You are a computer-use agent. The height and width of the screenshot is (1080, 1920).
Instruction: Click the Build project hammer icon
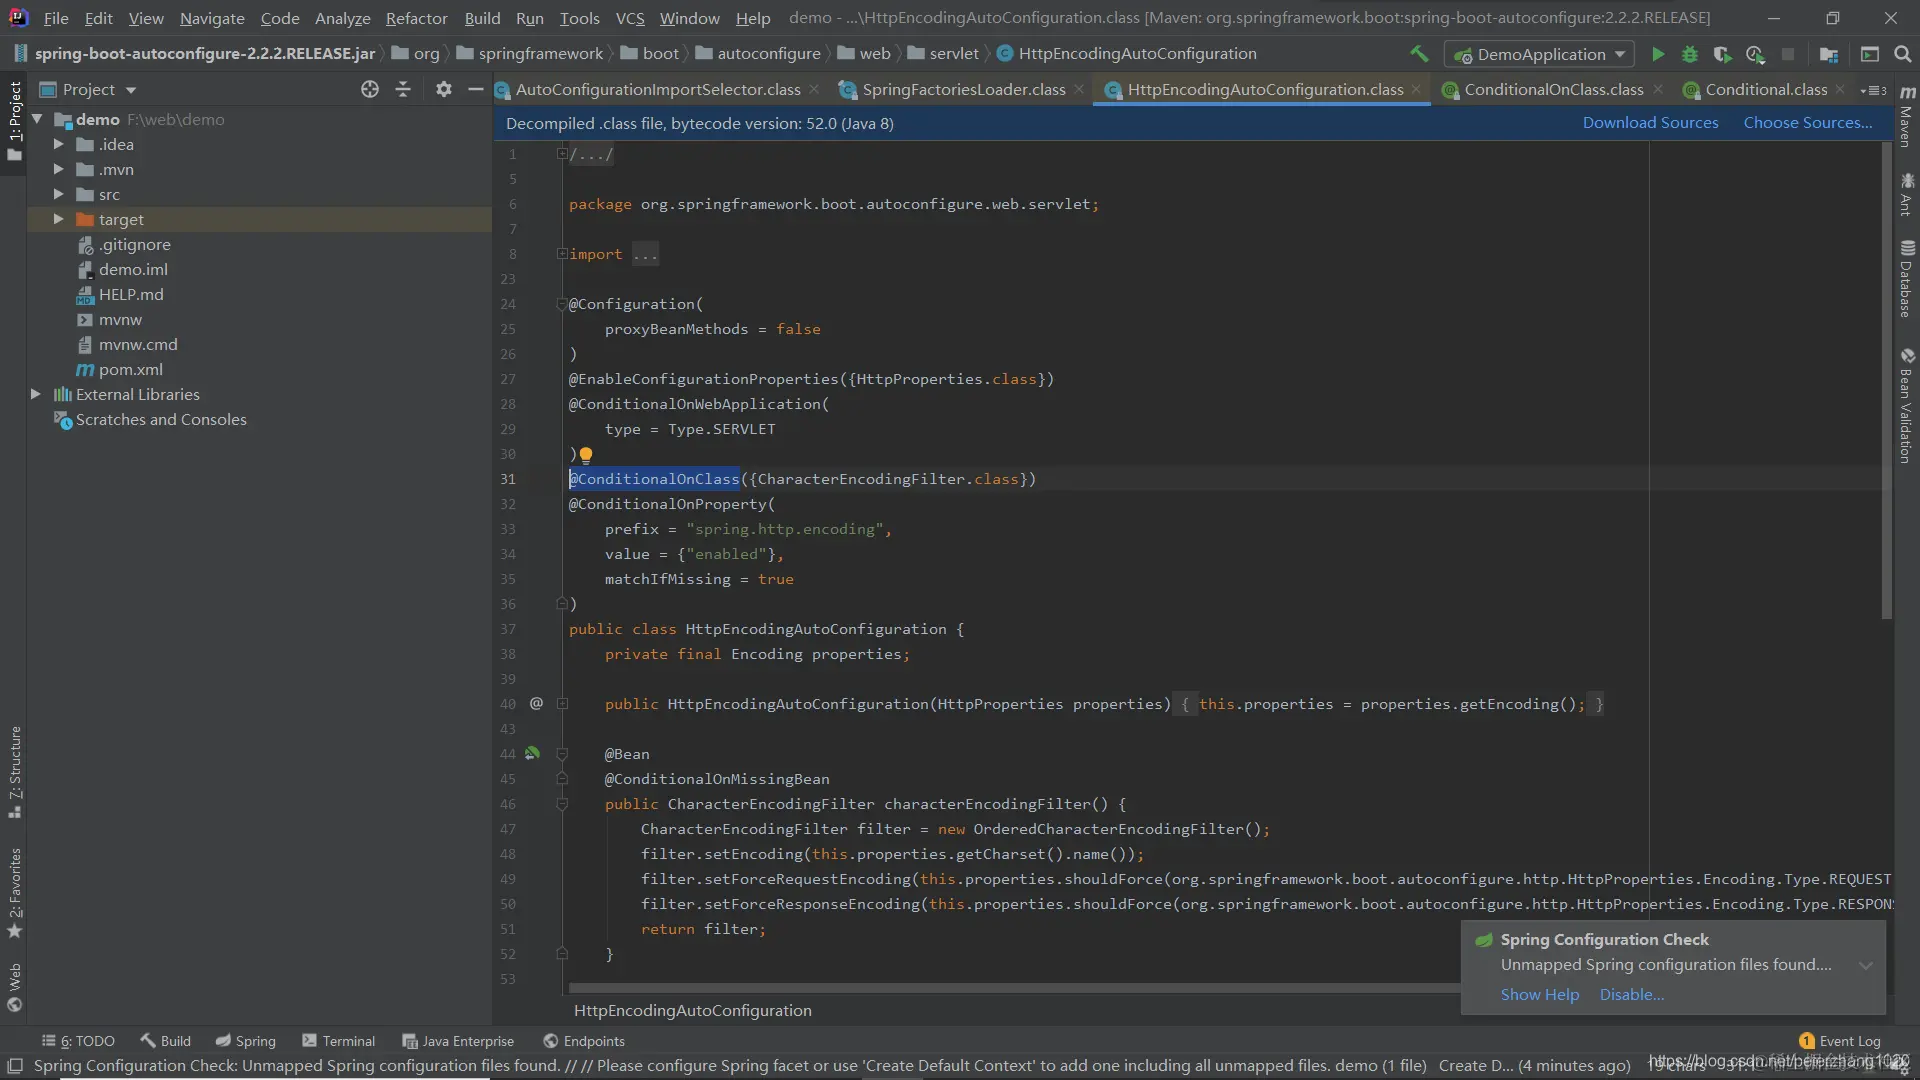pos(1419,54)
